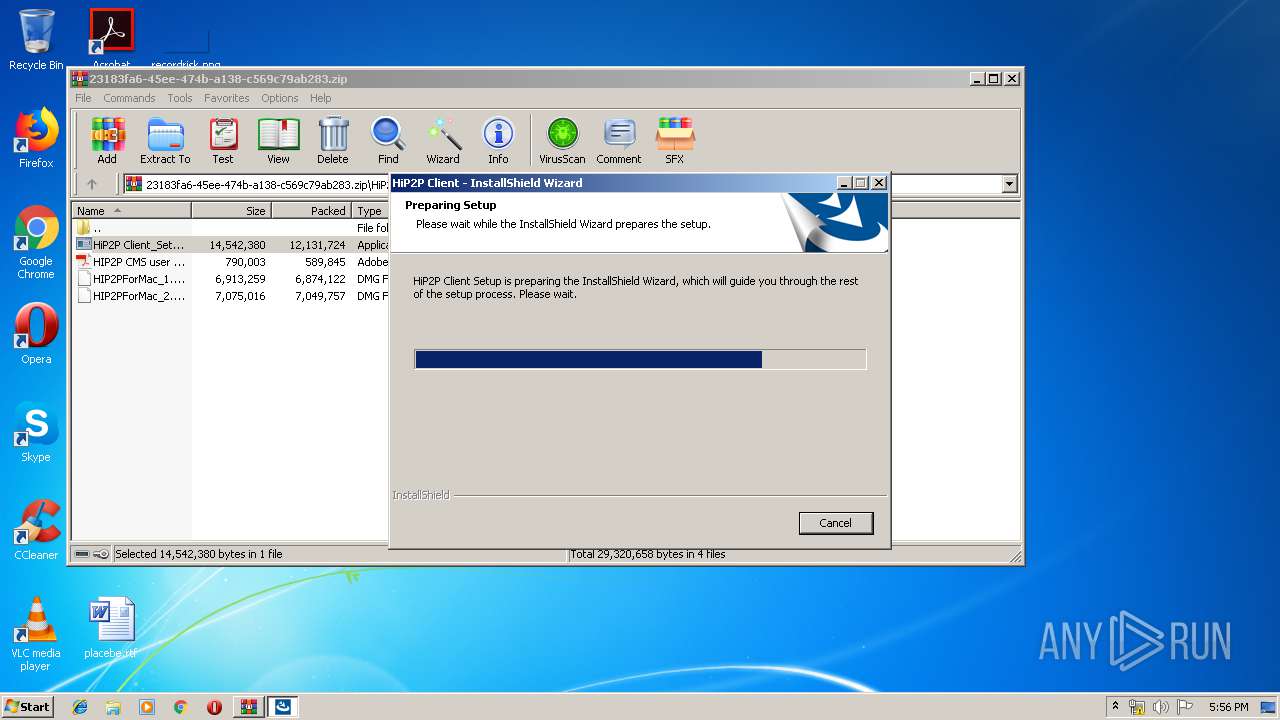Open placebe.rtf desktop document
This screenshot has height=720, width=1280.
(x=111, y=629)
